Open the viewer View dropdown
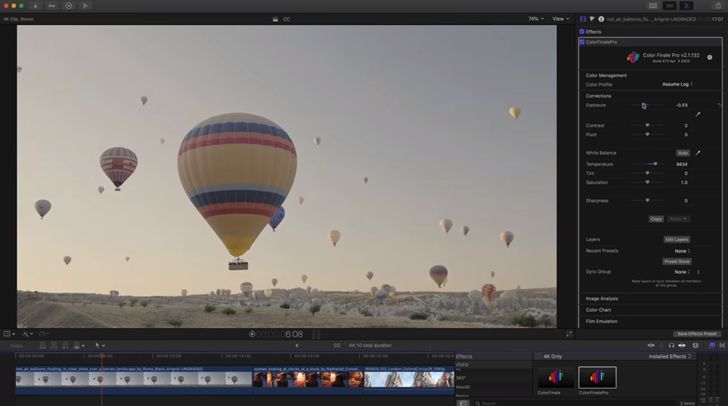 [560, 19]
